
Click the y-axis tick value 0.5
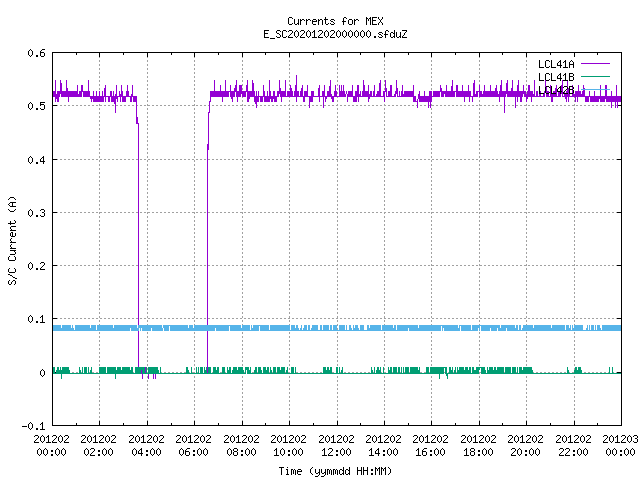click(37, 106)
